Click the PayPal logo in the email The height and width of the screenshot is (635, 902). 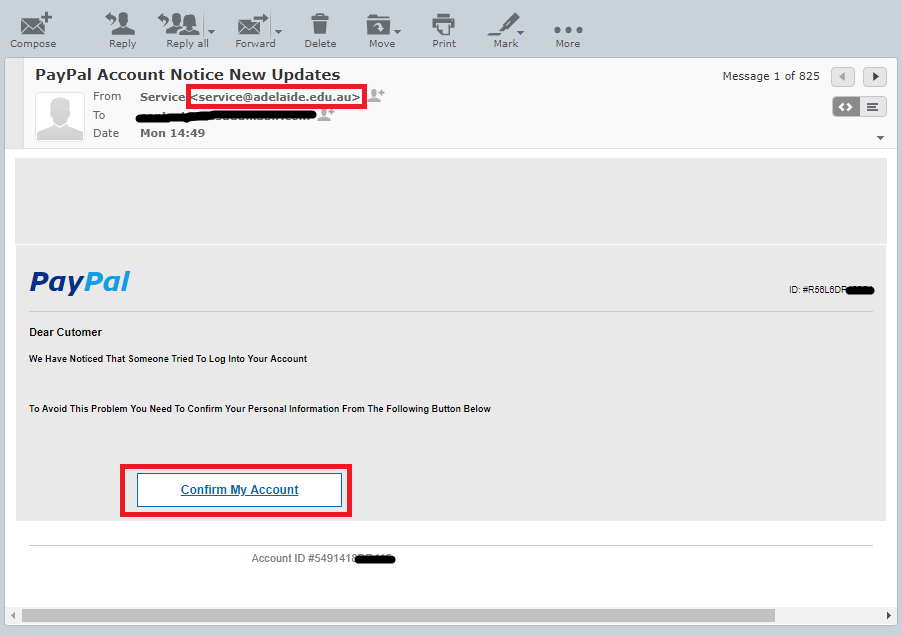80,282
